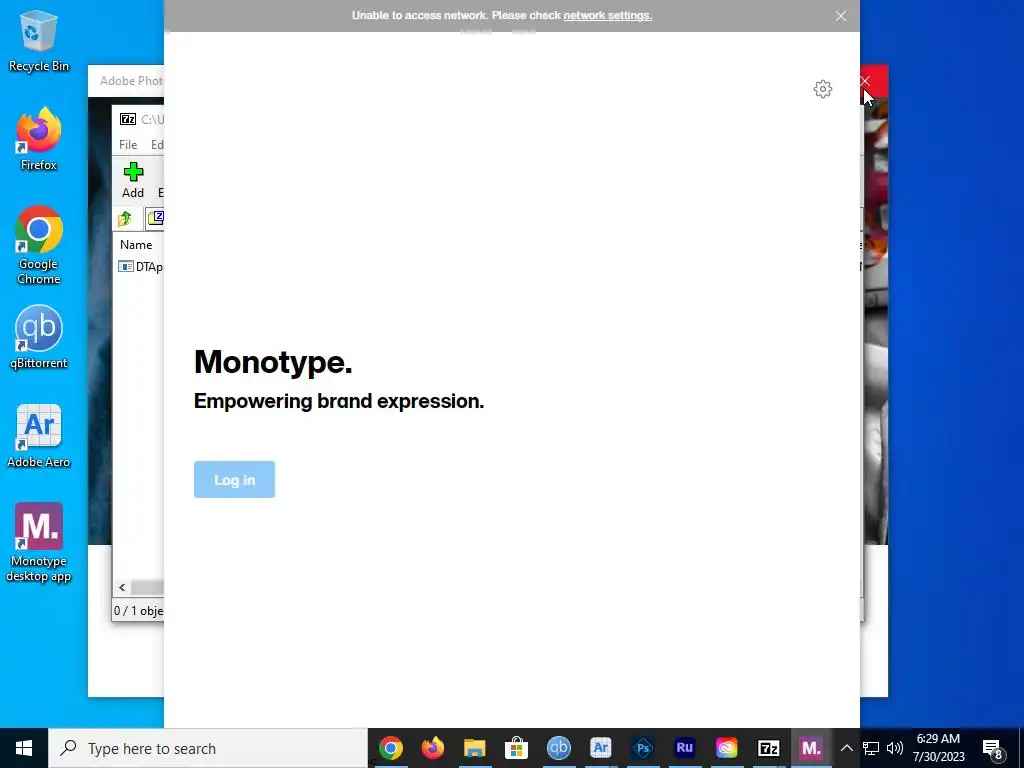Open the Recycle Bin desktop icon
1024x768 pixels.
pos(39,41)
